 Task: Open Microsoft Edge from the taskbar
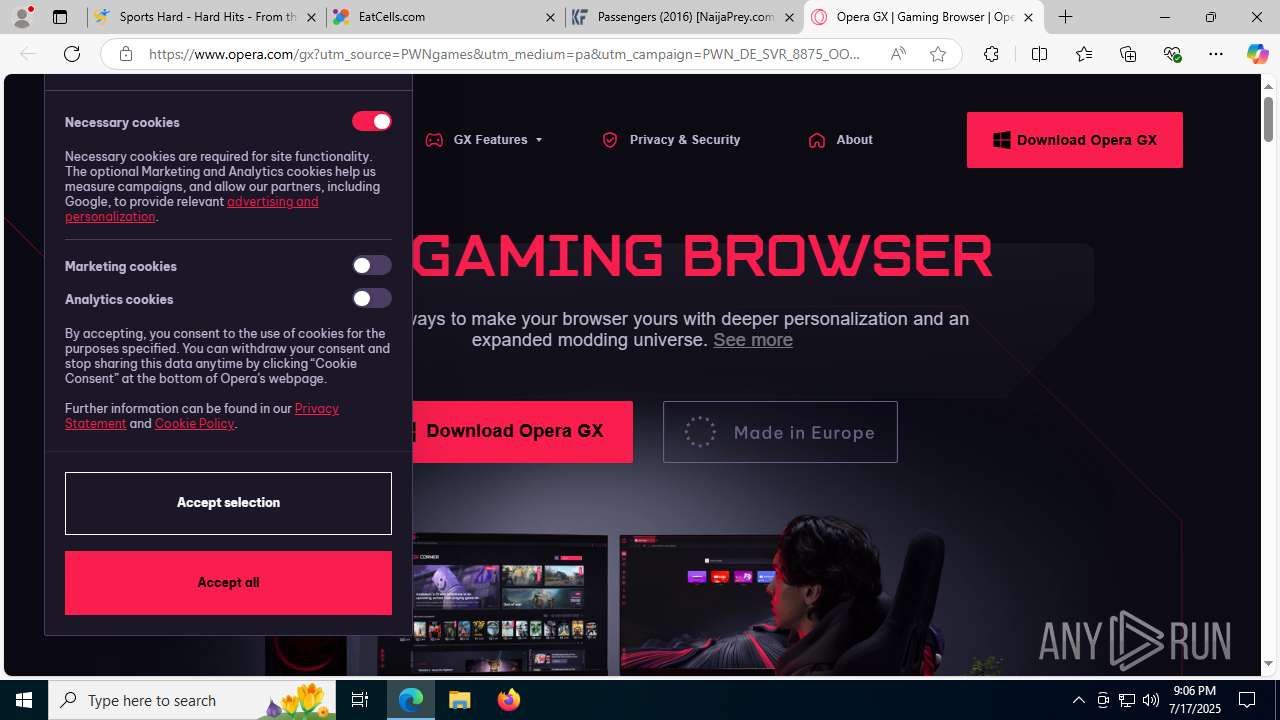point(411,700)
